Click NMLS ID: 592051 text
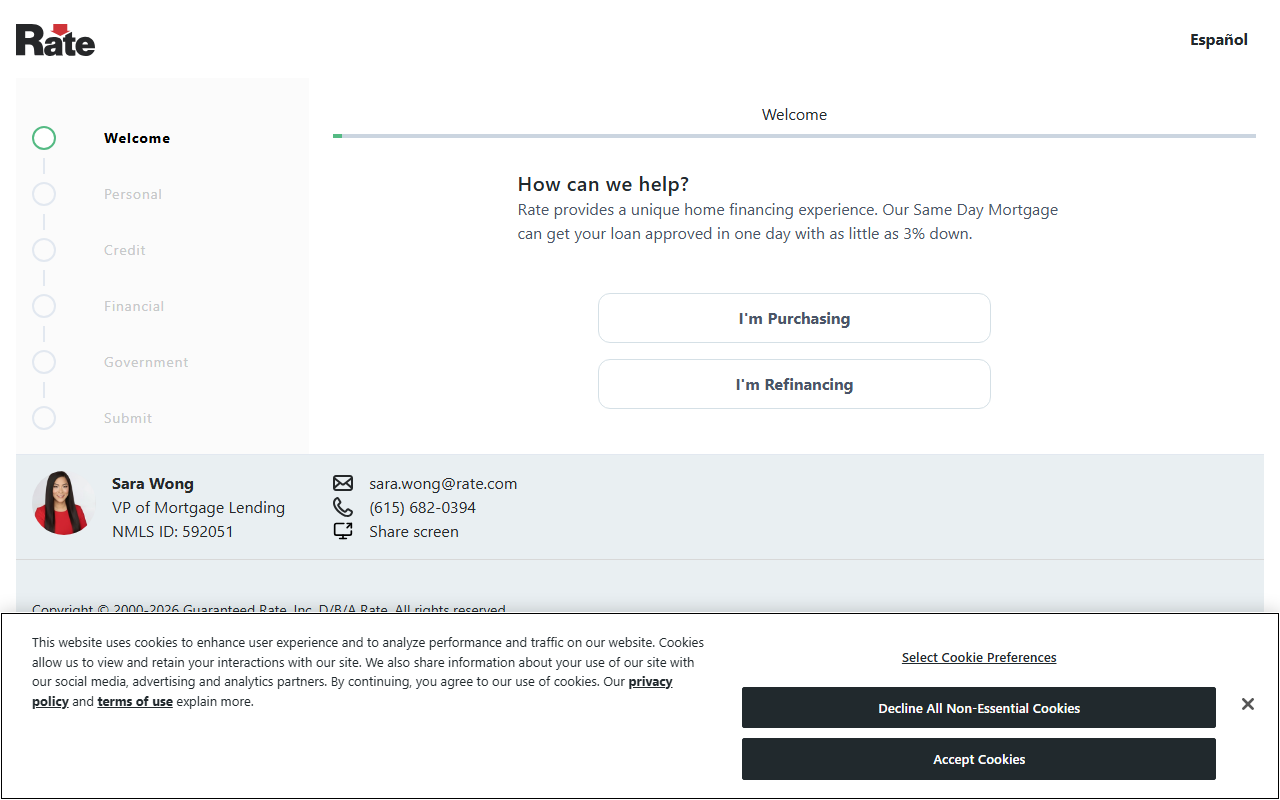Screen dimensions: 1280x800 (x=173, y=531)
